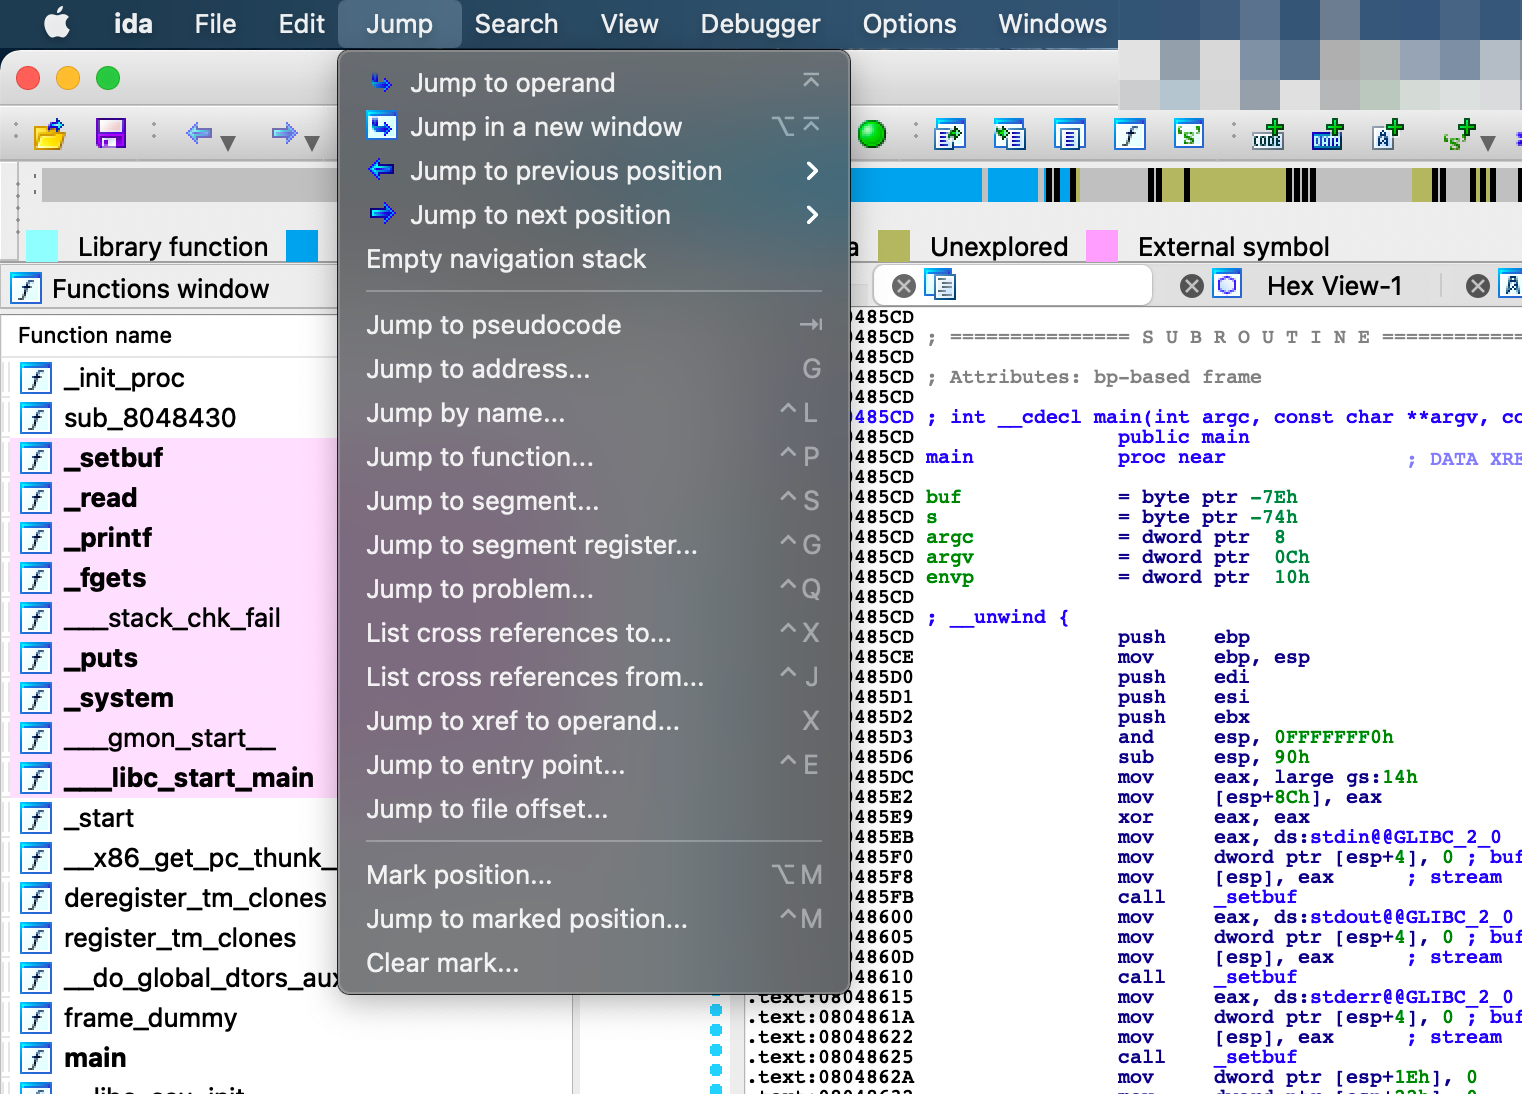Choose Jump to marked position...
The width and height of the screenshot is (1522, 1094).
594,919
